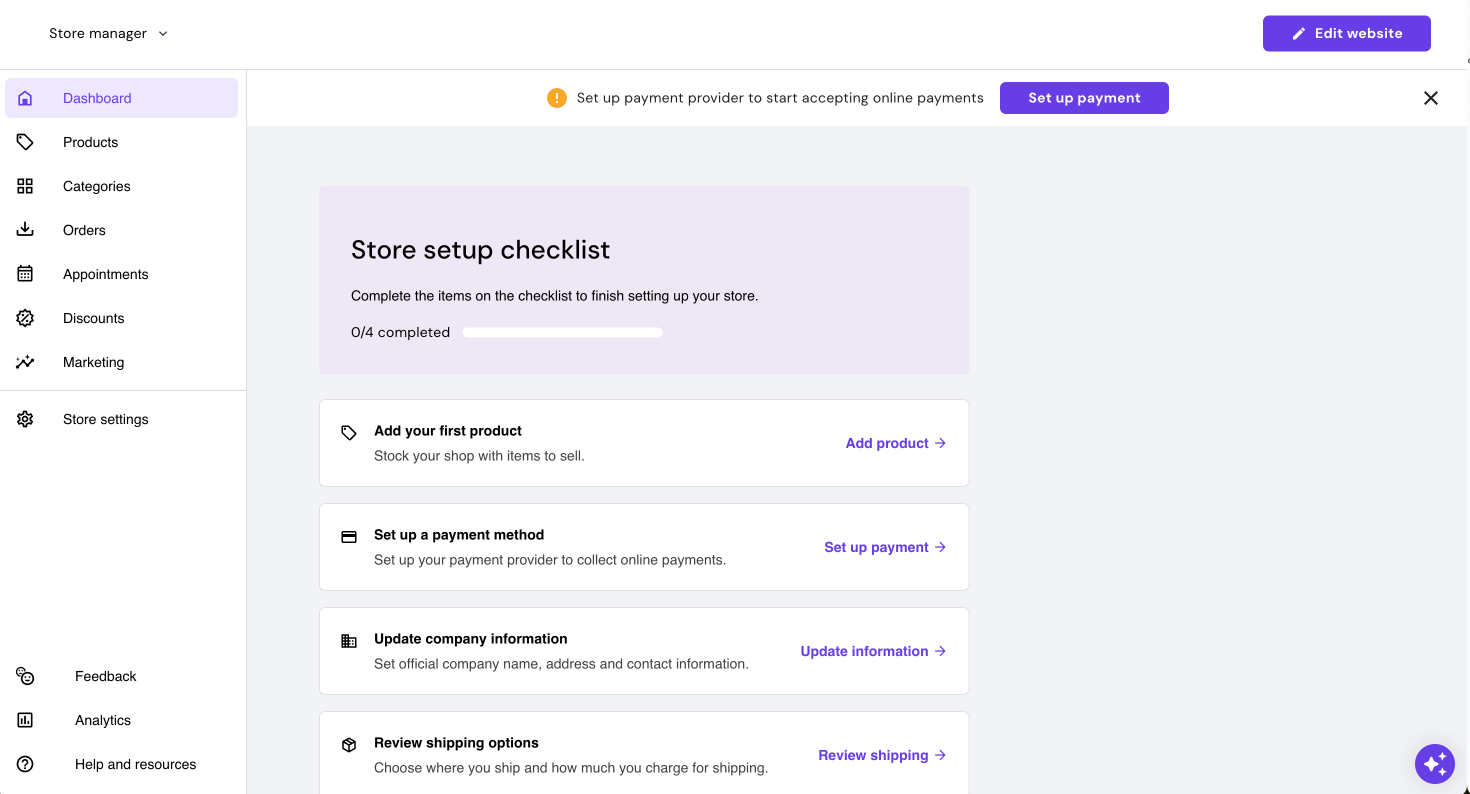This screenshot has width=1470, height=794.
Task: Open the AI assistant sparkle button
Action: pyautogui.click(x=1435, y=764)
